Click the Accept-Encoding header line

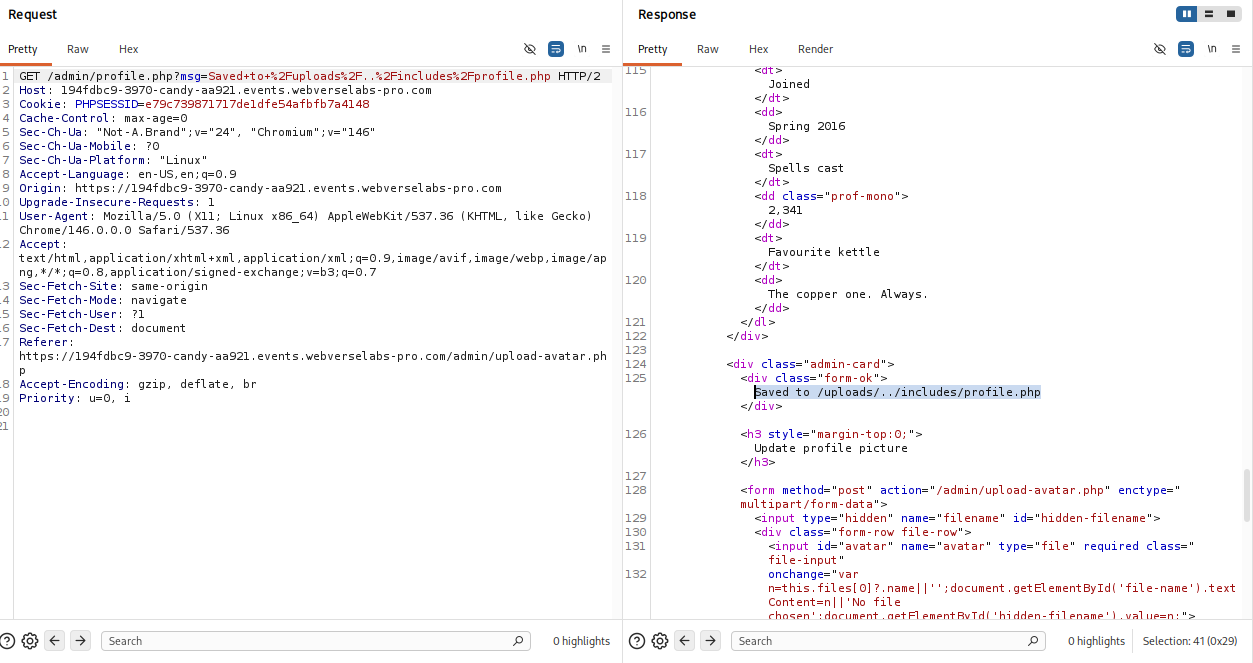click(x=137, y=384)
